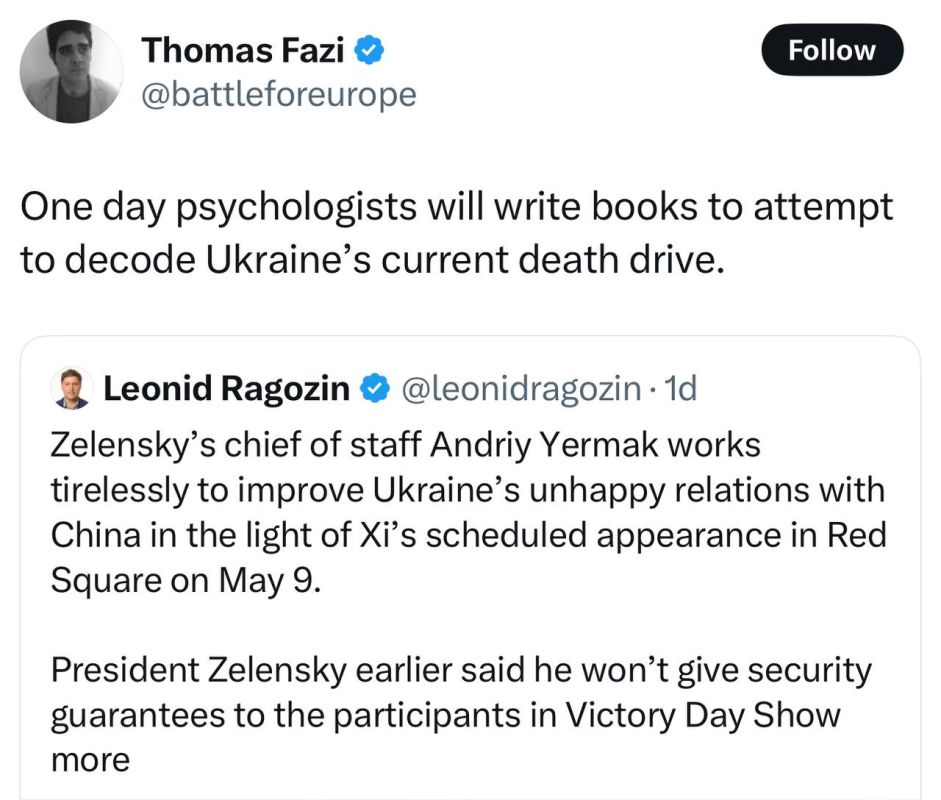Open Thomas Fazi's profile picture

pos(72,72)
